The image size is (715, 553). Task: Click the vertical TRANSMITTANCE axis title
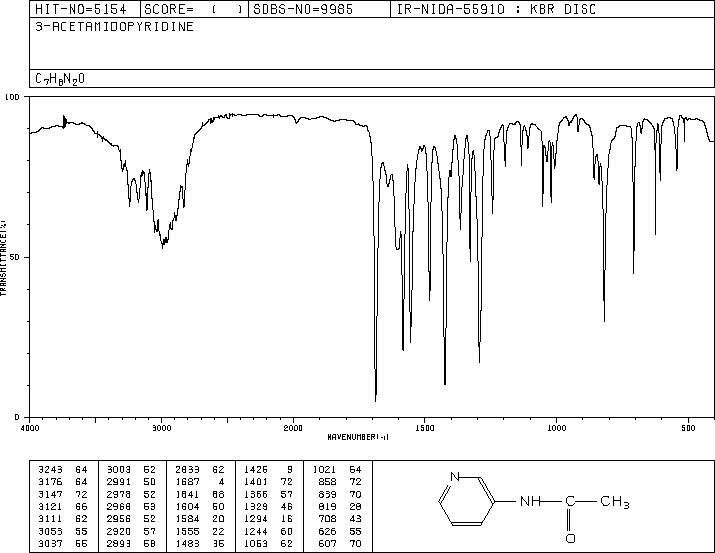(x=4, y=258)
